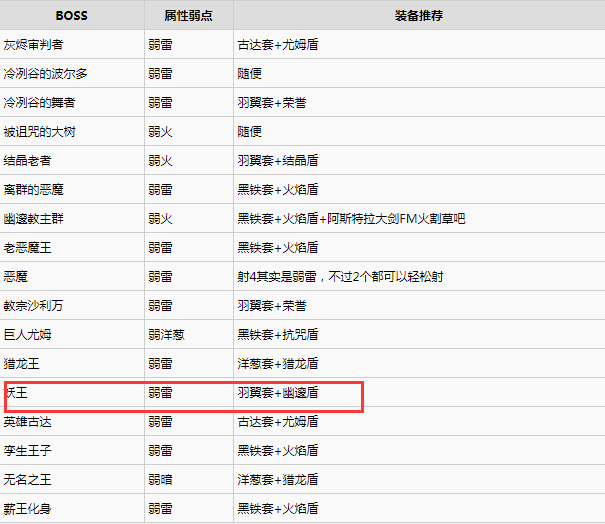605x524 pixels.
Task: Click 洋葱套+猎龙盾 in the 猎龙王 row
Action: (278, 363)
